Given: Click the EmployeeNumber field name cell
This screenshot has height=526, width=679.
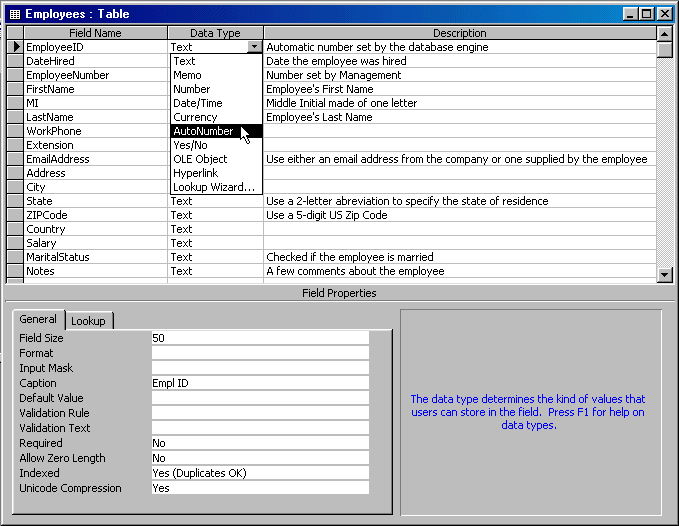Looking at the screenshot, I should [x=96, y=75].
